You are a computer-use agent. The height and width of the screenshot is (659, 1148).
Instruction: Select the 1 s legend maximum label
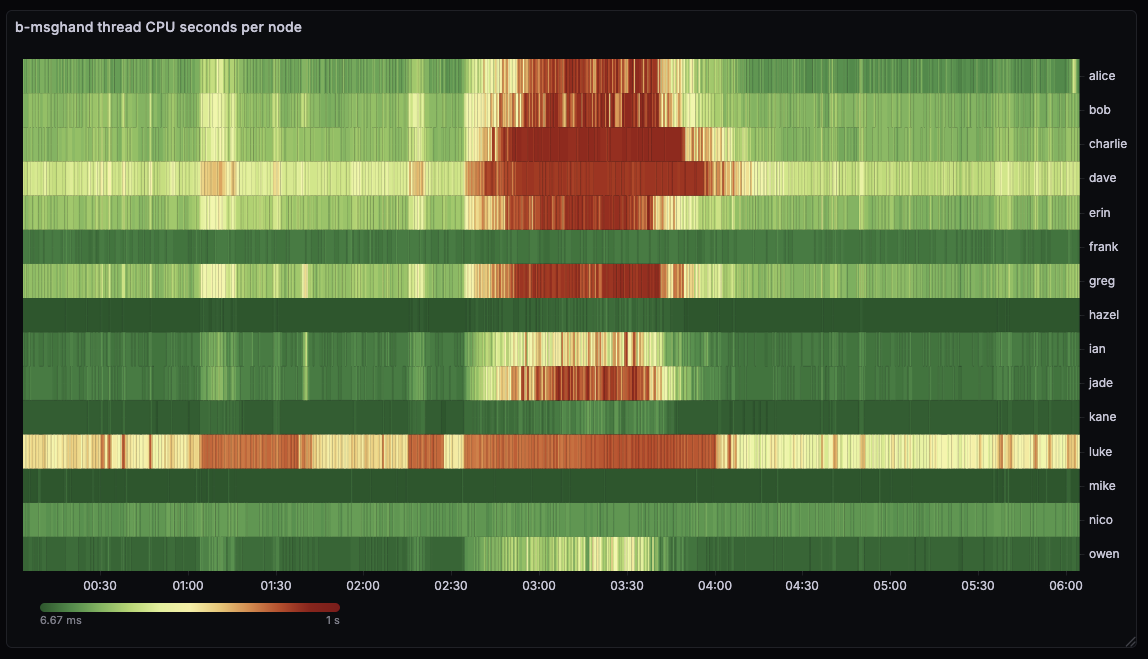point(330,621)
